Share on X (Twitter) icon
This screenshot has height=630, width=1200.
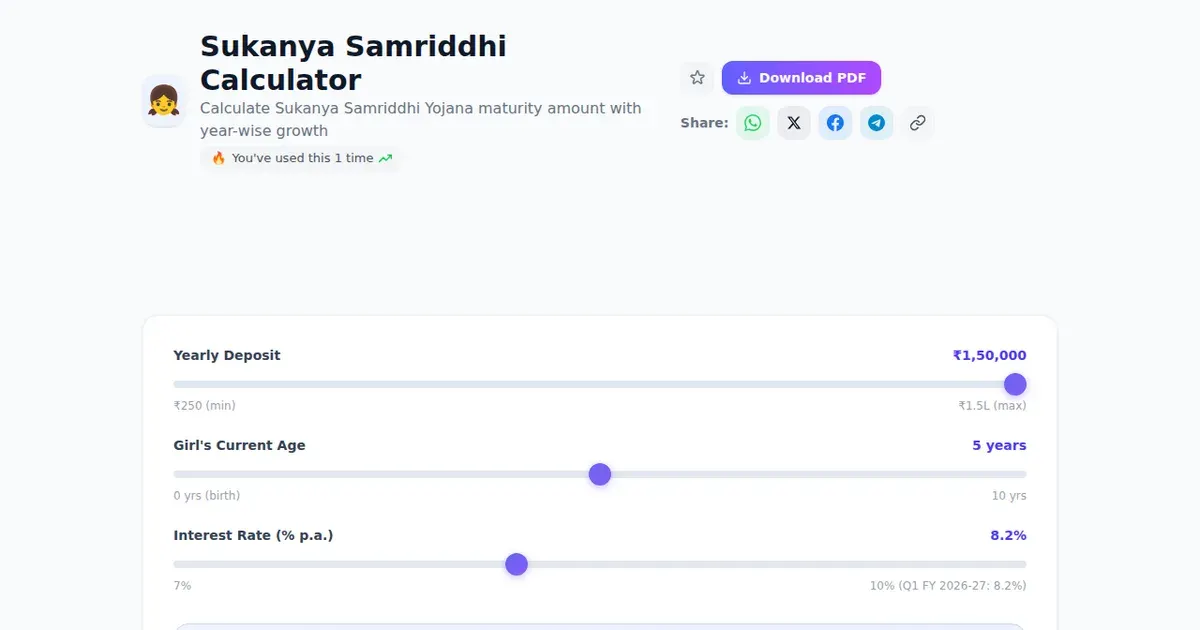tap(794, 123)
